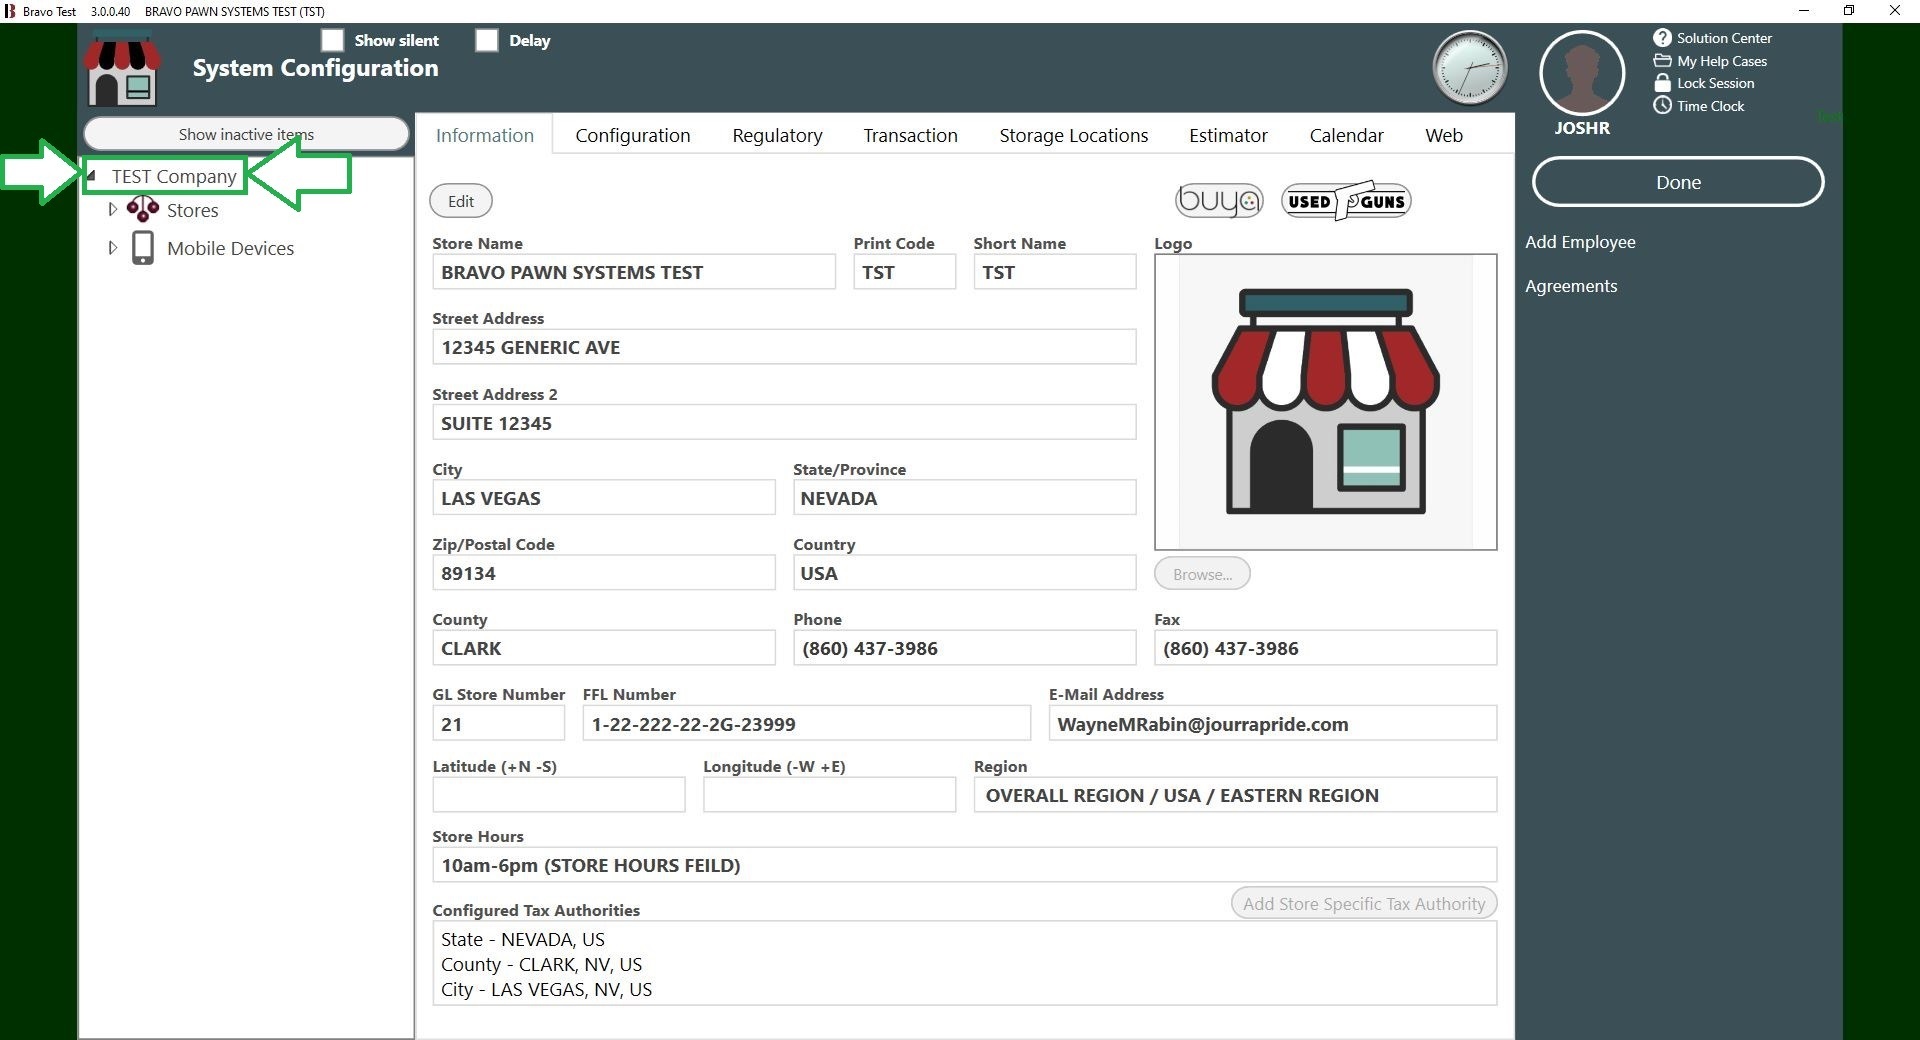Click the Country field
Image resolution: width=1920 pixels, height=1040 pixels.
964,572
